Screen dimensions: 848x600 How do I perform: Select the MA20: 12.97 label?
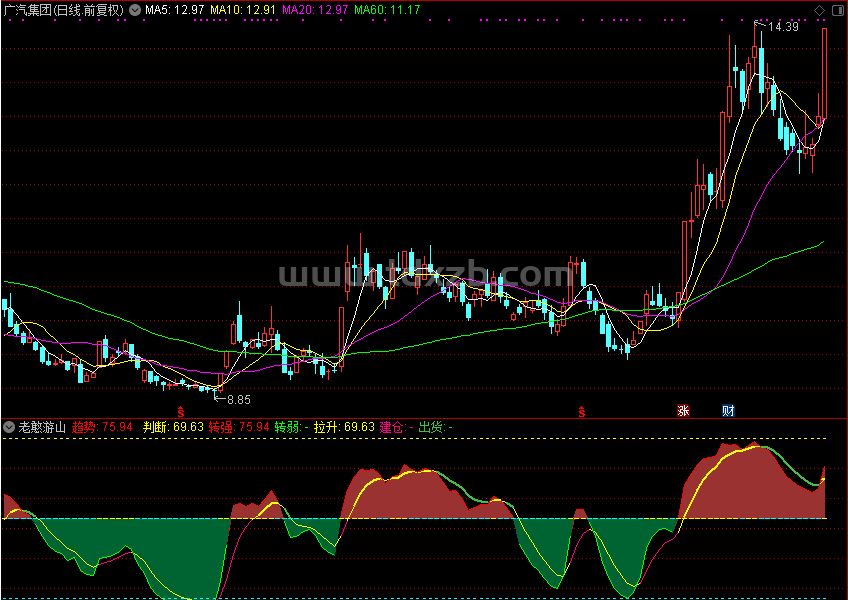315,10
